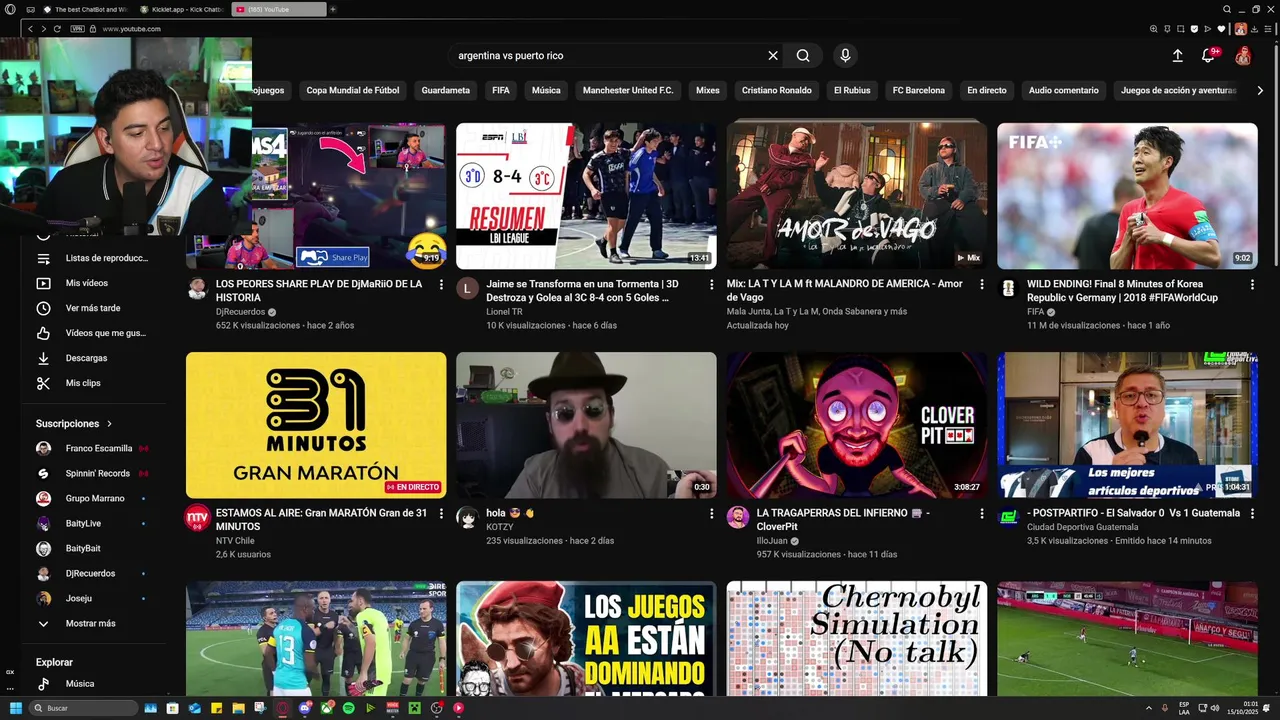Open YouTube notifications bell

(1209, 56)
